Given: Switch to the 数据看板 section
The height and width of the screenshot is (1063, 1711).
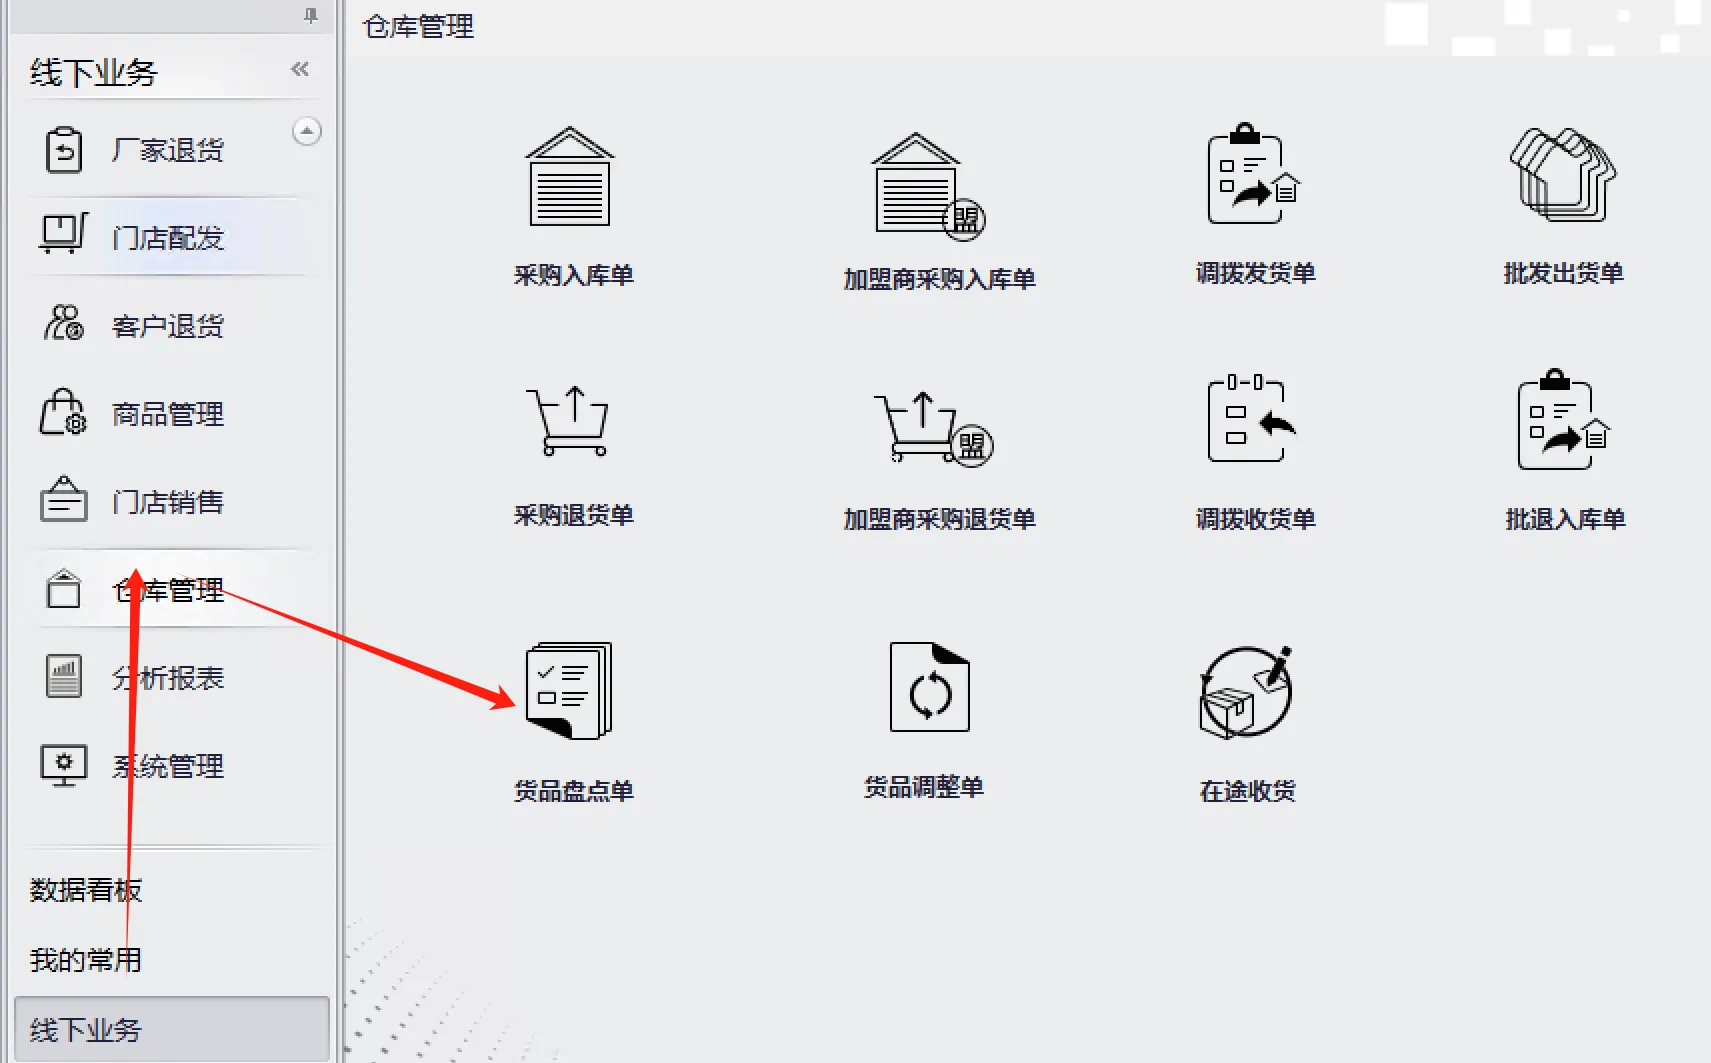Looking at the screenshot, I should coord(86,890).
